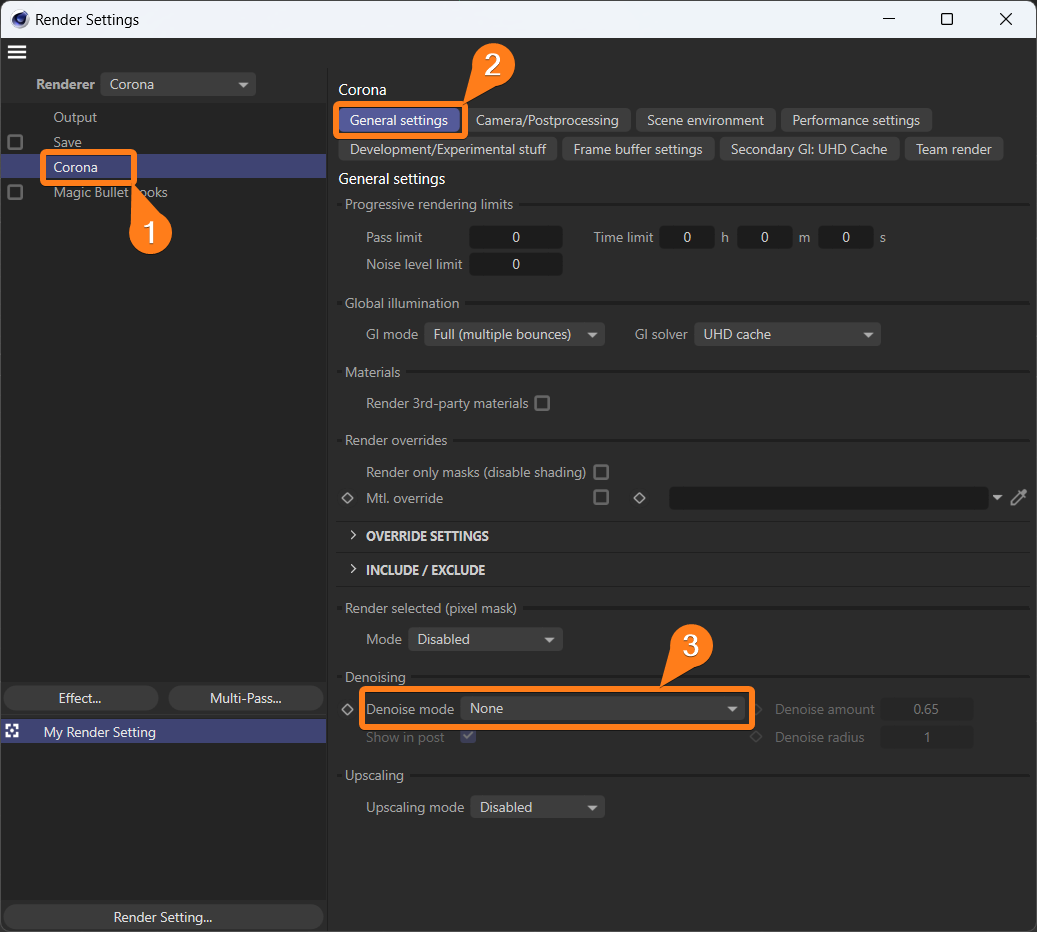Screen dimensions: 1037x932
Task: Click the Noise level limit field
Action: (516, 265)
